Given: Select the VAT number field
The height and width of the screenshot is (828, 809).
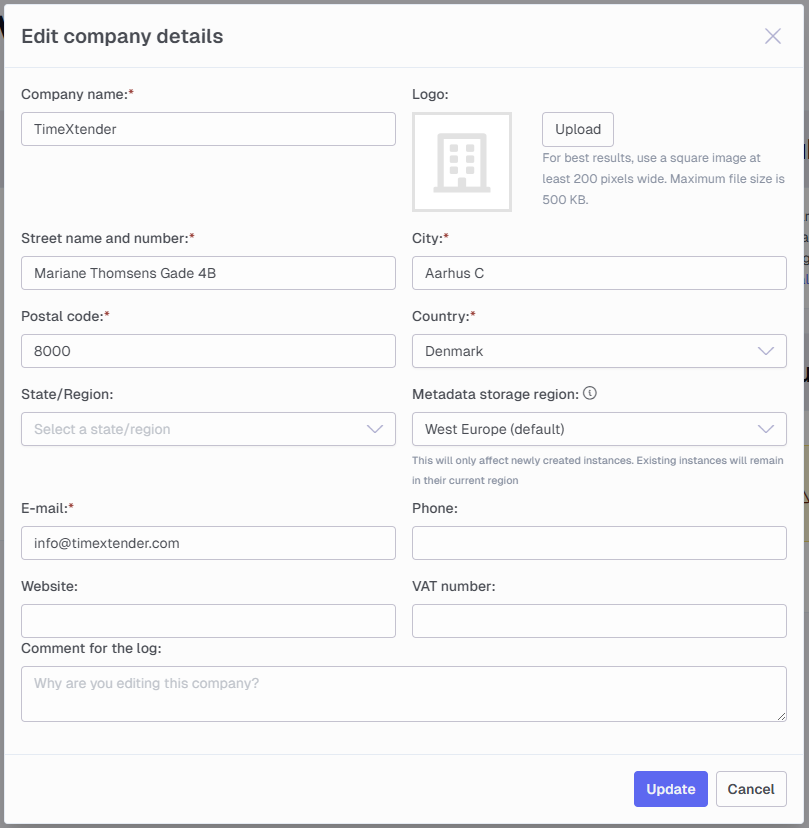Looking at the screenshot, I should [x=599, y=621].
